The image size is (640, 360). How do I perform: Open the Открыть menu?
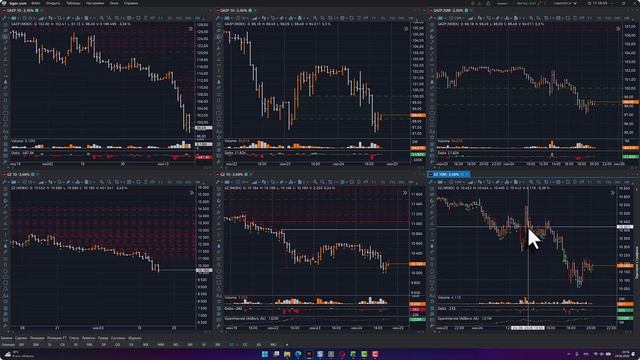point(53,3)
